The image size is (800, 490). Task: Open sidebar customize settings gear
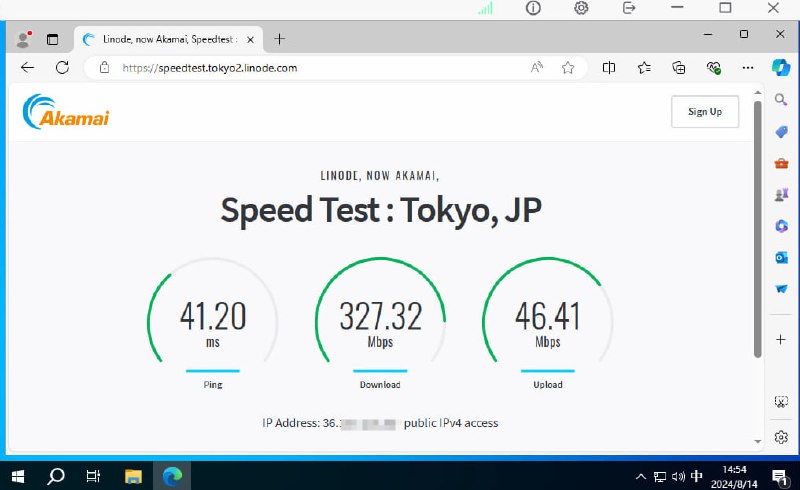click(x=781, y=437)
